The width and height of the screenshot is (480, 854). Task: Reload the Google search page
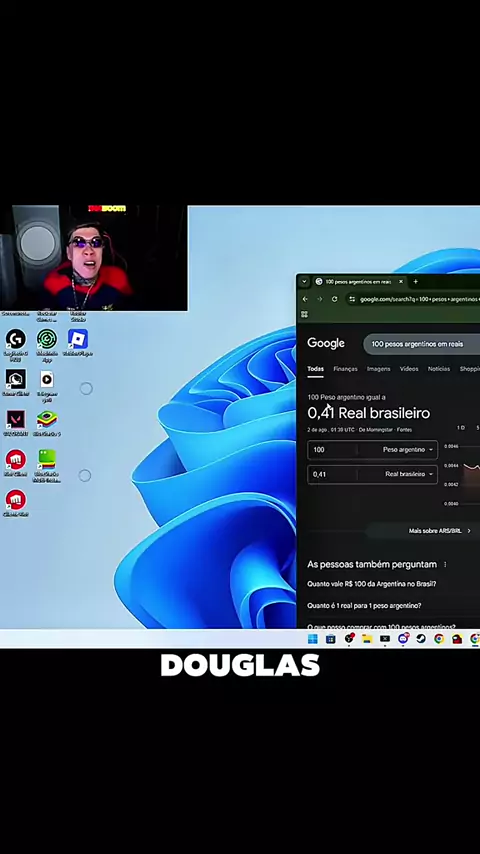pyautogui.click(x=335, y=299)
